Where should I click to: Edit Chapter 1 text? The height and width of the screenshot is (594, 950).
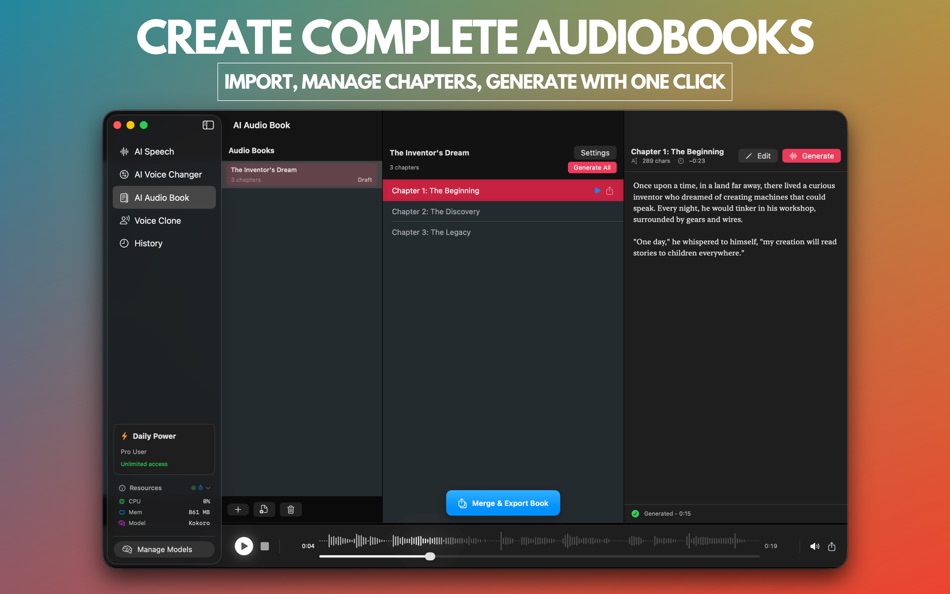pyautogui.click(x=757, y=156)
